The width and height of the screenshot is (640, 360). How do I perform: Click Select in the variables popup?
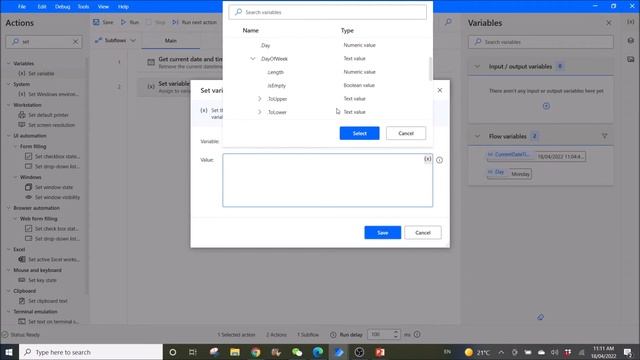pos(359,133)
